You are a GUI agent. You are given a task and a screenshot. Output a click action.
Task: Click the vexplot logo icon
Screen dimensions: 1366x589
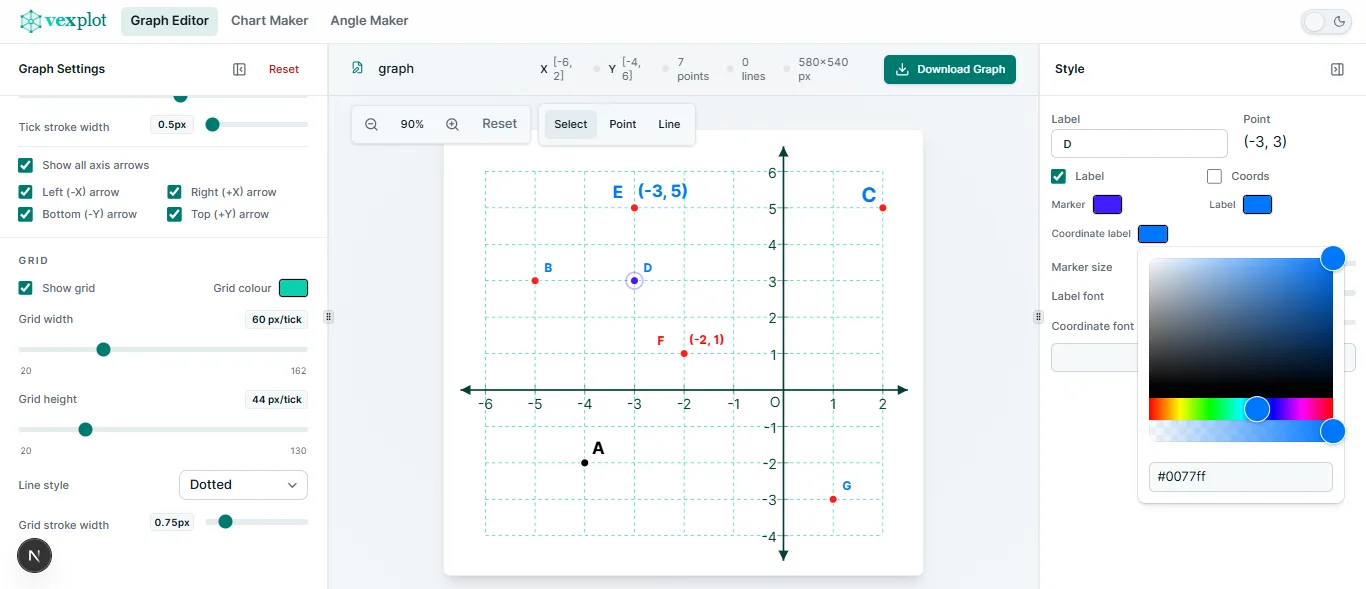pos(32,21)
